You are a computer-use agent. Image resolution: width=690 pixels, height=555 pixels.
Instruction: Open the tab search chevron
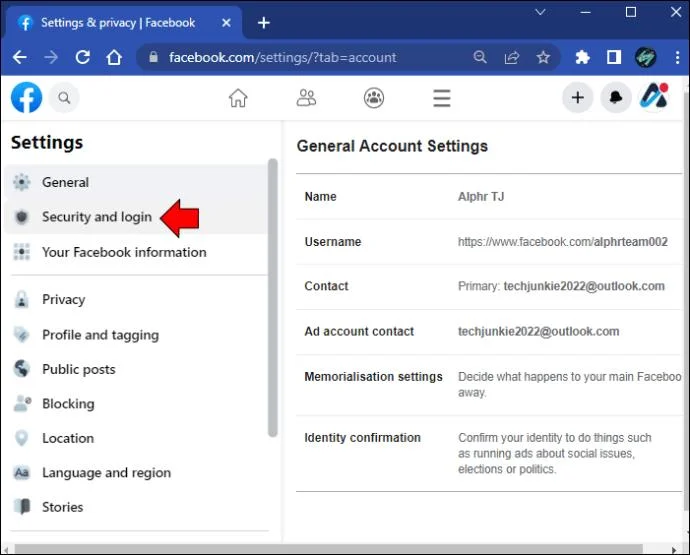(540, 12)
